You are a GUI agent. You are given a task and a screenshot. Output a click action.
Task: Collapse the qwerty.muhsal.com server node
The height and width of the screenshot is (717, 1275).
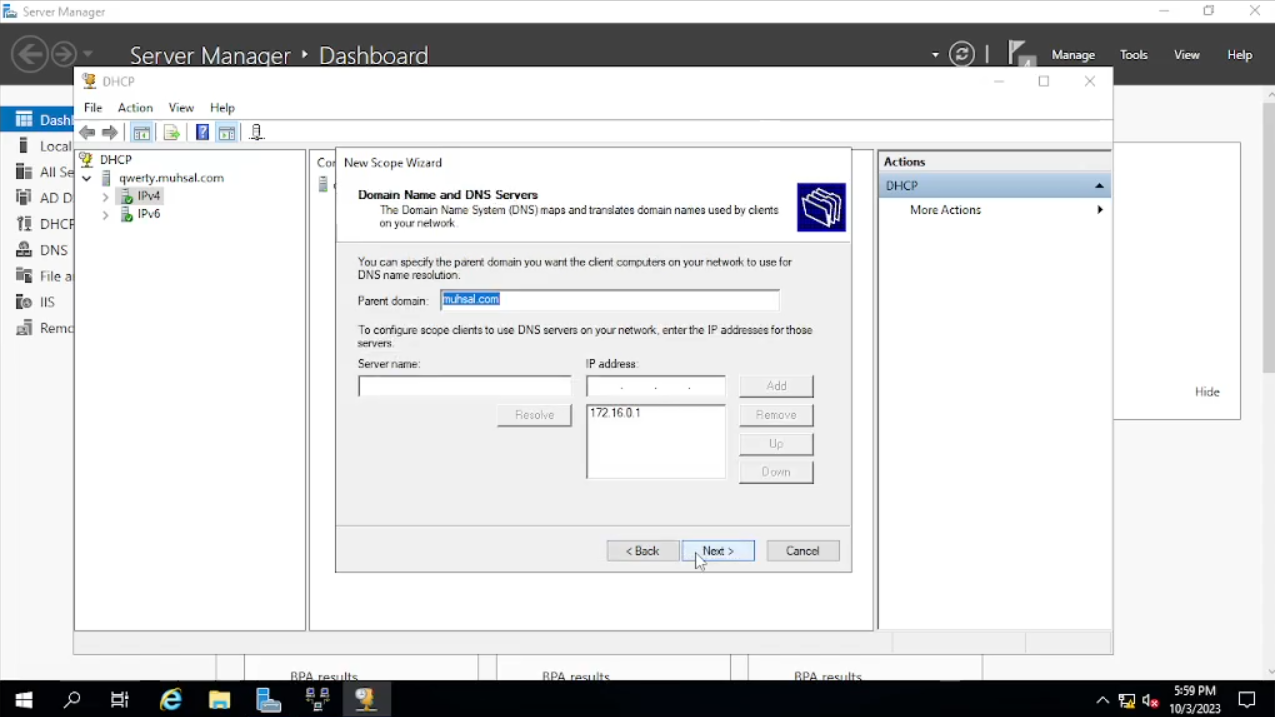click(x=87, y=179)
